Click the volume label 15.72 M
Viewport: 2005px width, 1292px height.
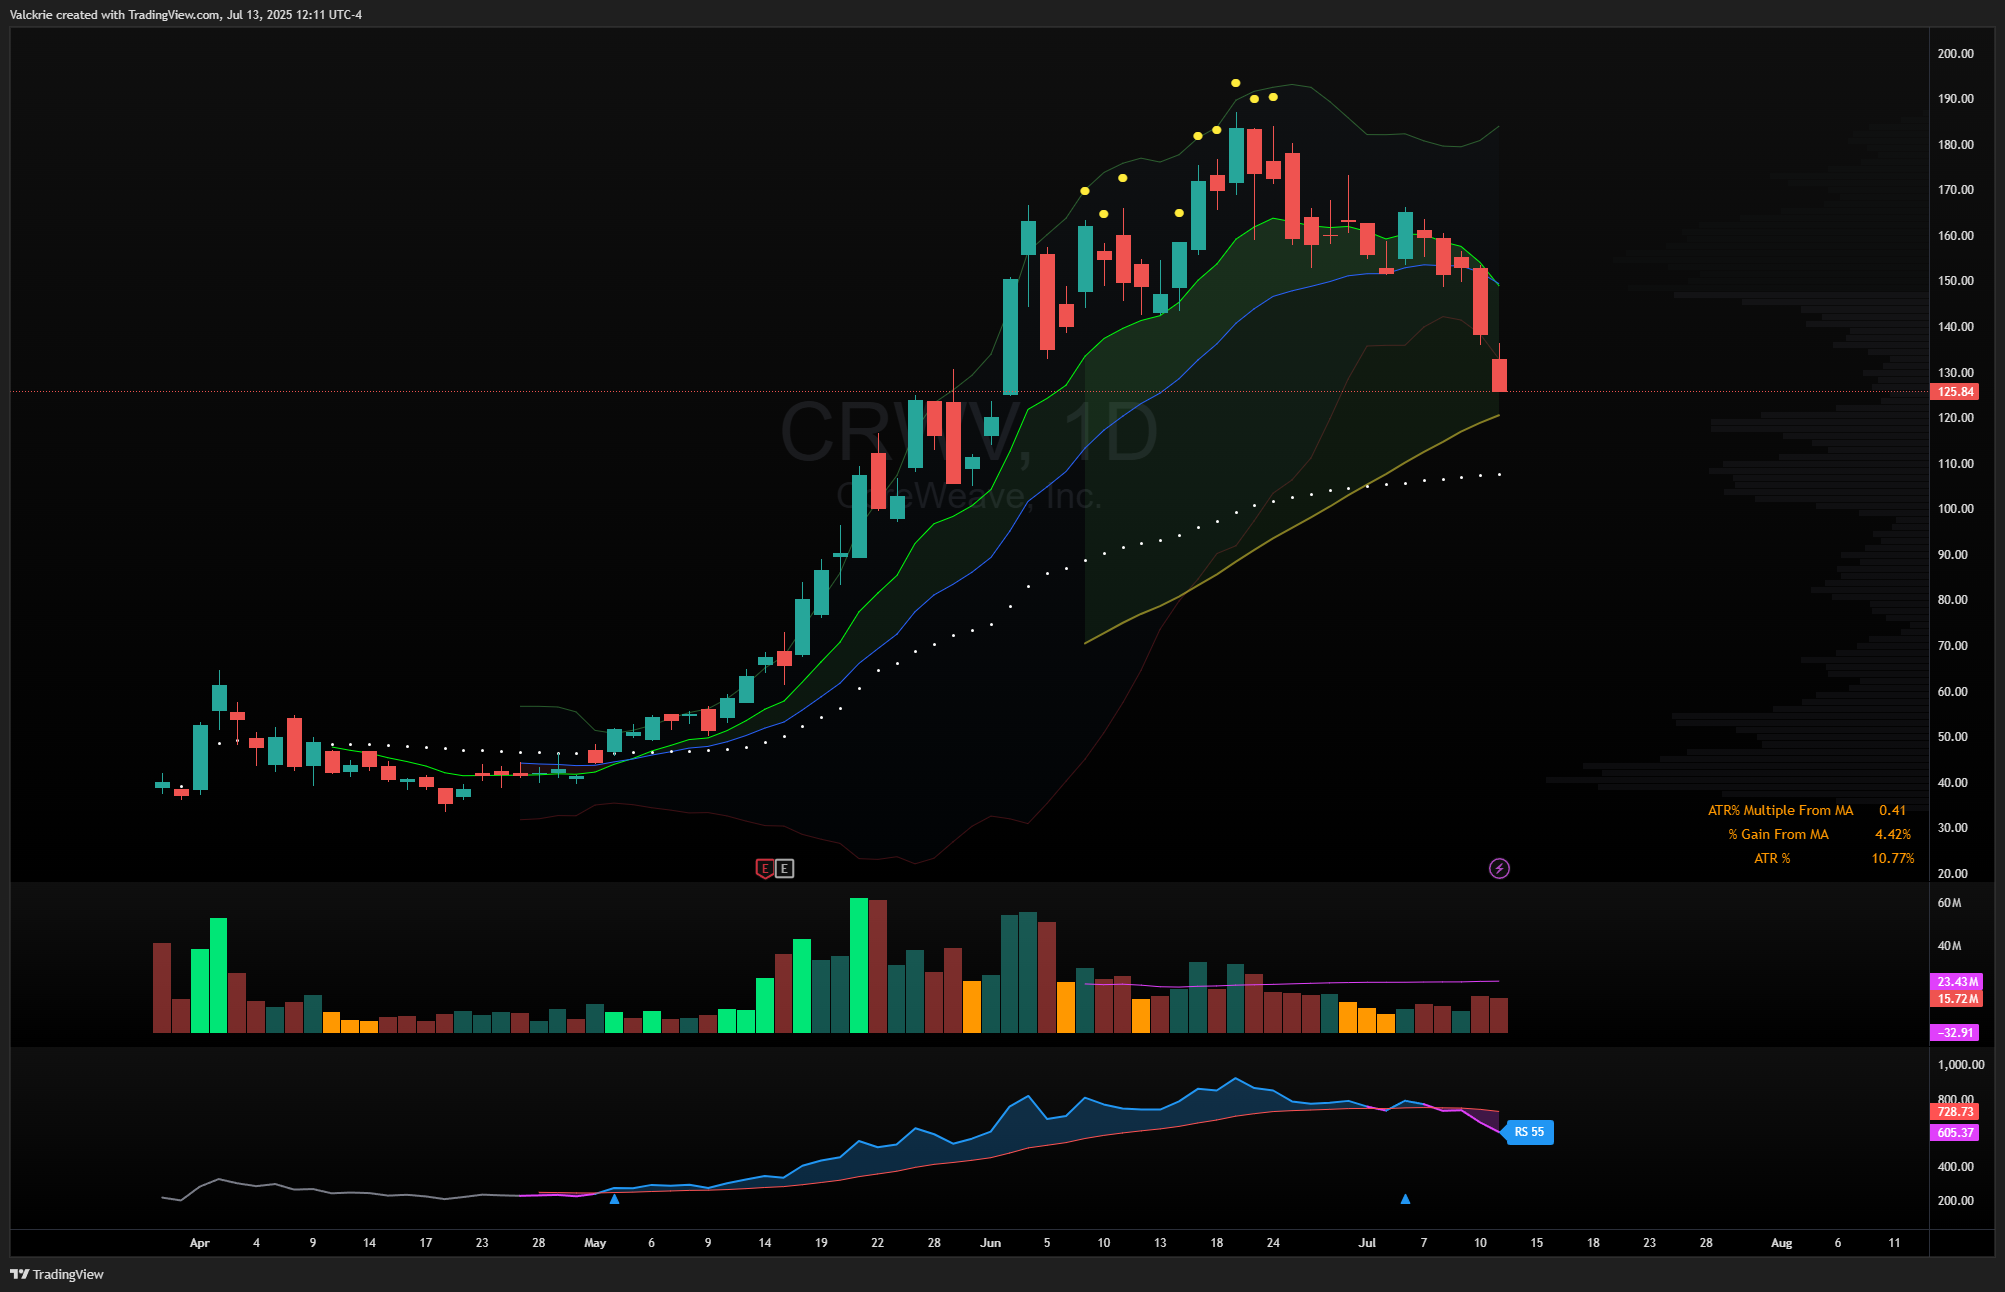tap(1956, 999)
